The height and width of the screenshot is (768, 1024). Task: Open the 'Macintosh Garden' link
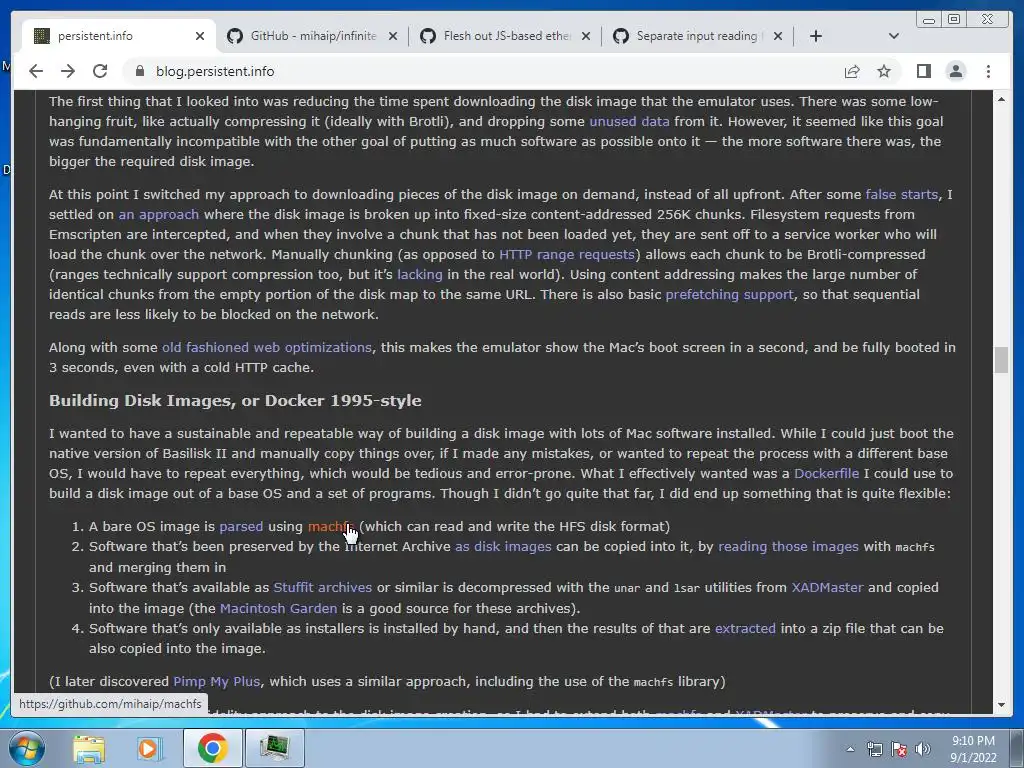pos(278,609)
